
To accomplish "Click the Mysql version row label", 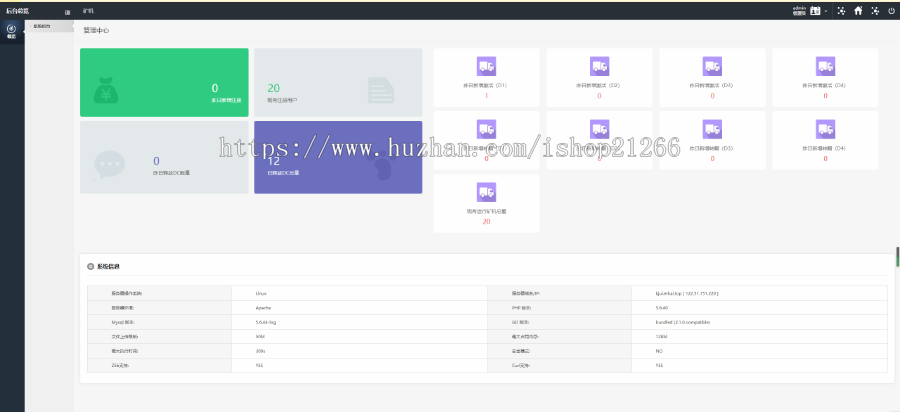I will point(122,322).
